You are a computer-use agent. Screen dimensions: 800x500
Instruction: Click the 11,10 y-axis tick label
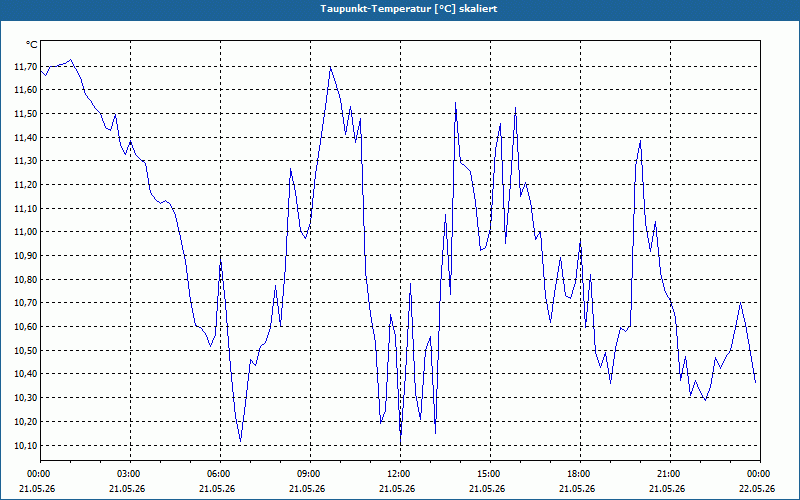pos(26,208)
